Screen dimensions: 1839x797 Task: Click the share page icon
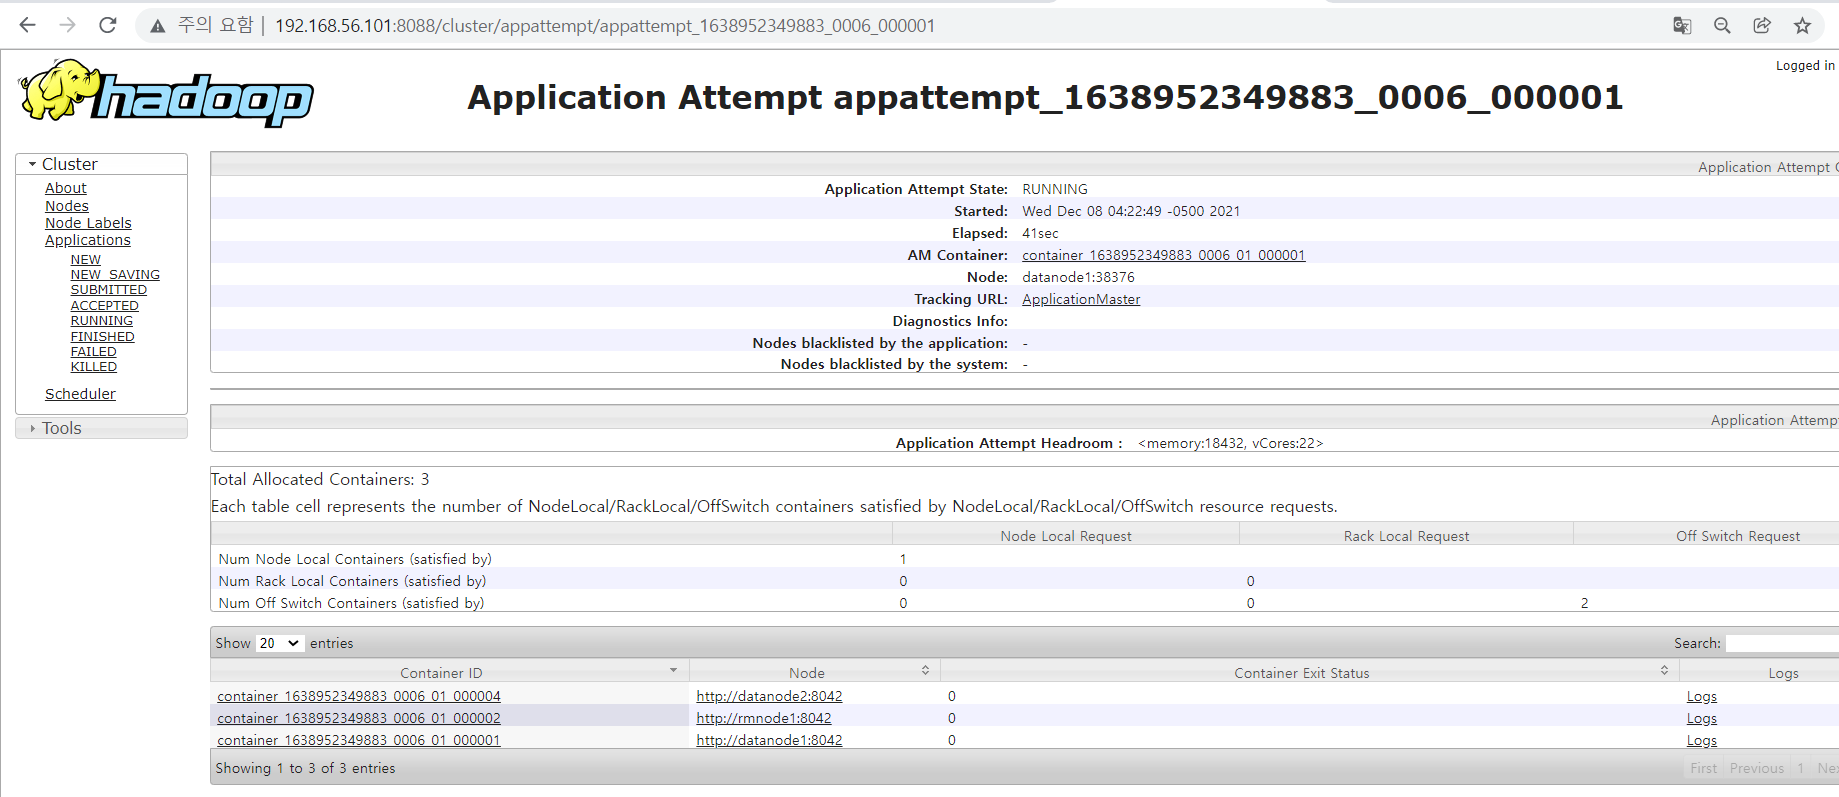point(1762,26)
